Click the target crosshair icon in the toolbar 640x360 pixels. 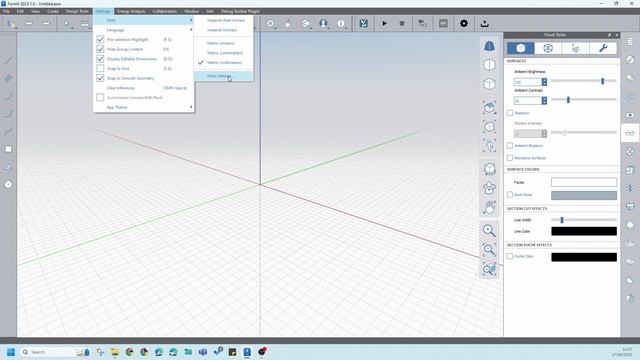(x=270, y=24)
